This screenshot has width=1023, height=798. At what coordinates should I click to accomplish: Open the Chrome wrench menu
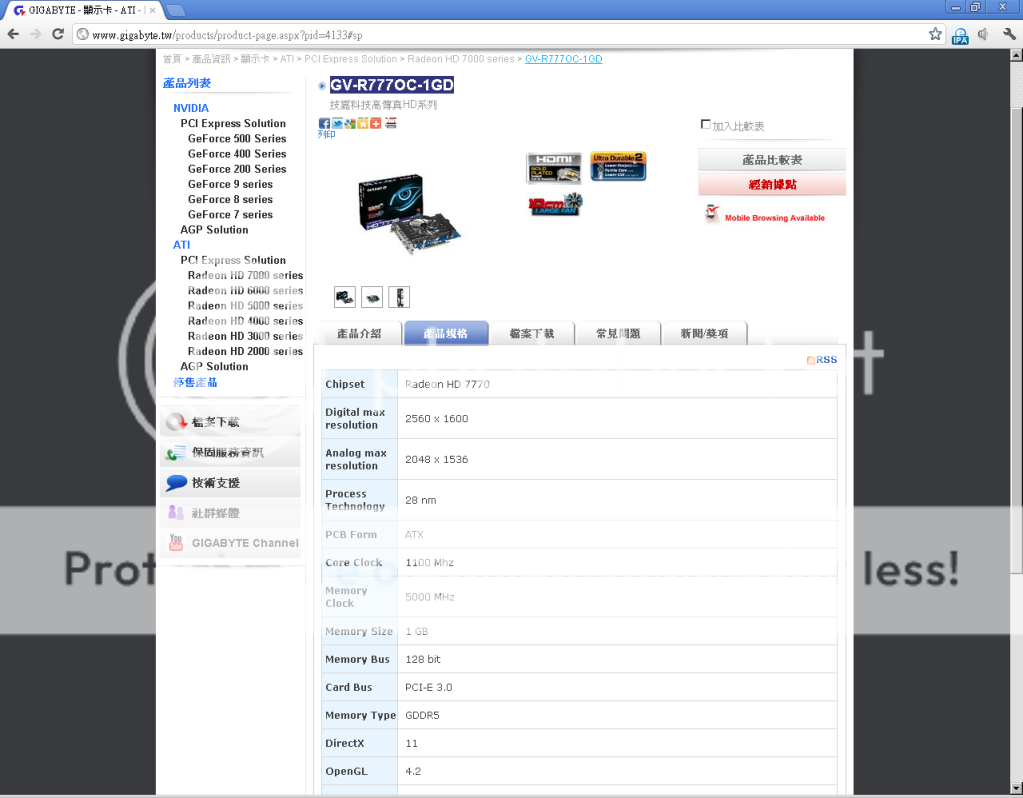(x=1009, y=34)
